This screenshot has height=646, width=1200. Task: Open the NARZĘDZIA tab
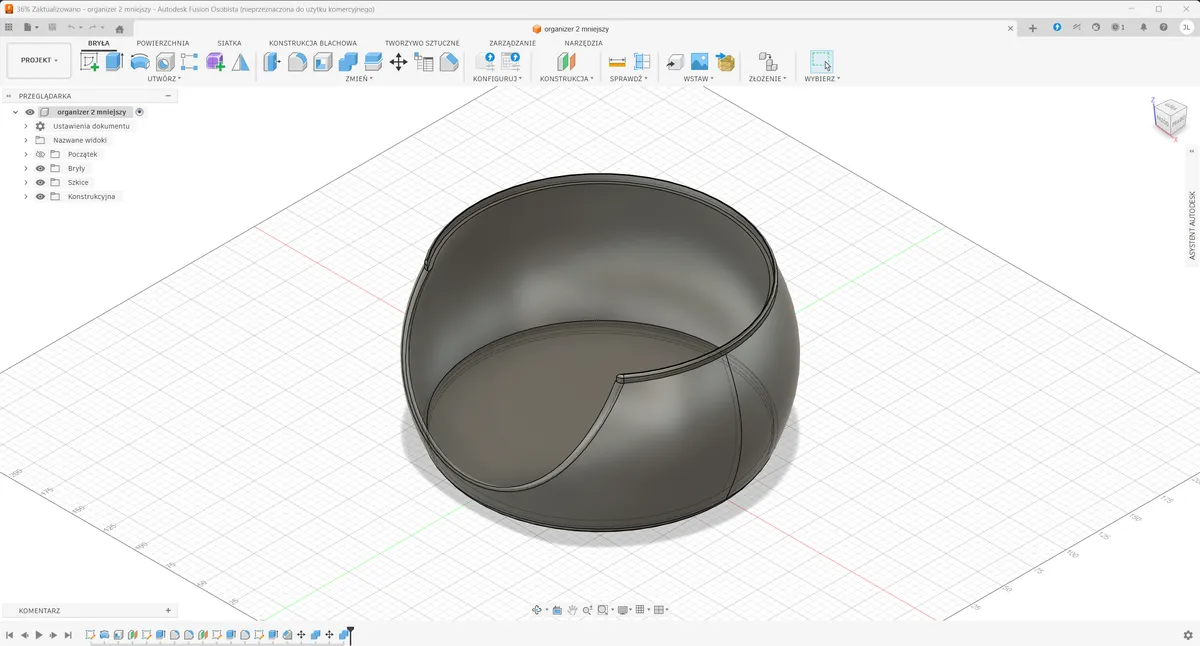coord(583,43)
